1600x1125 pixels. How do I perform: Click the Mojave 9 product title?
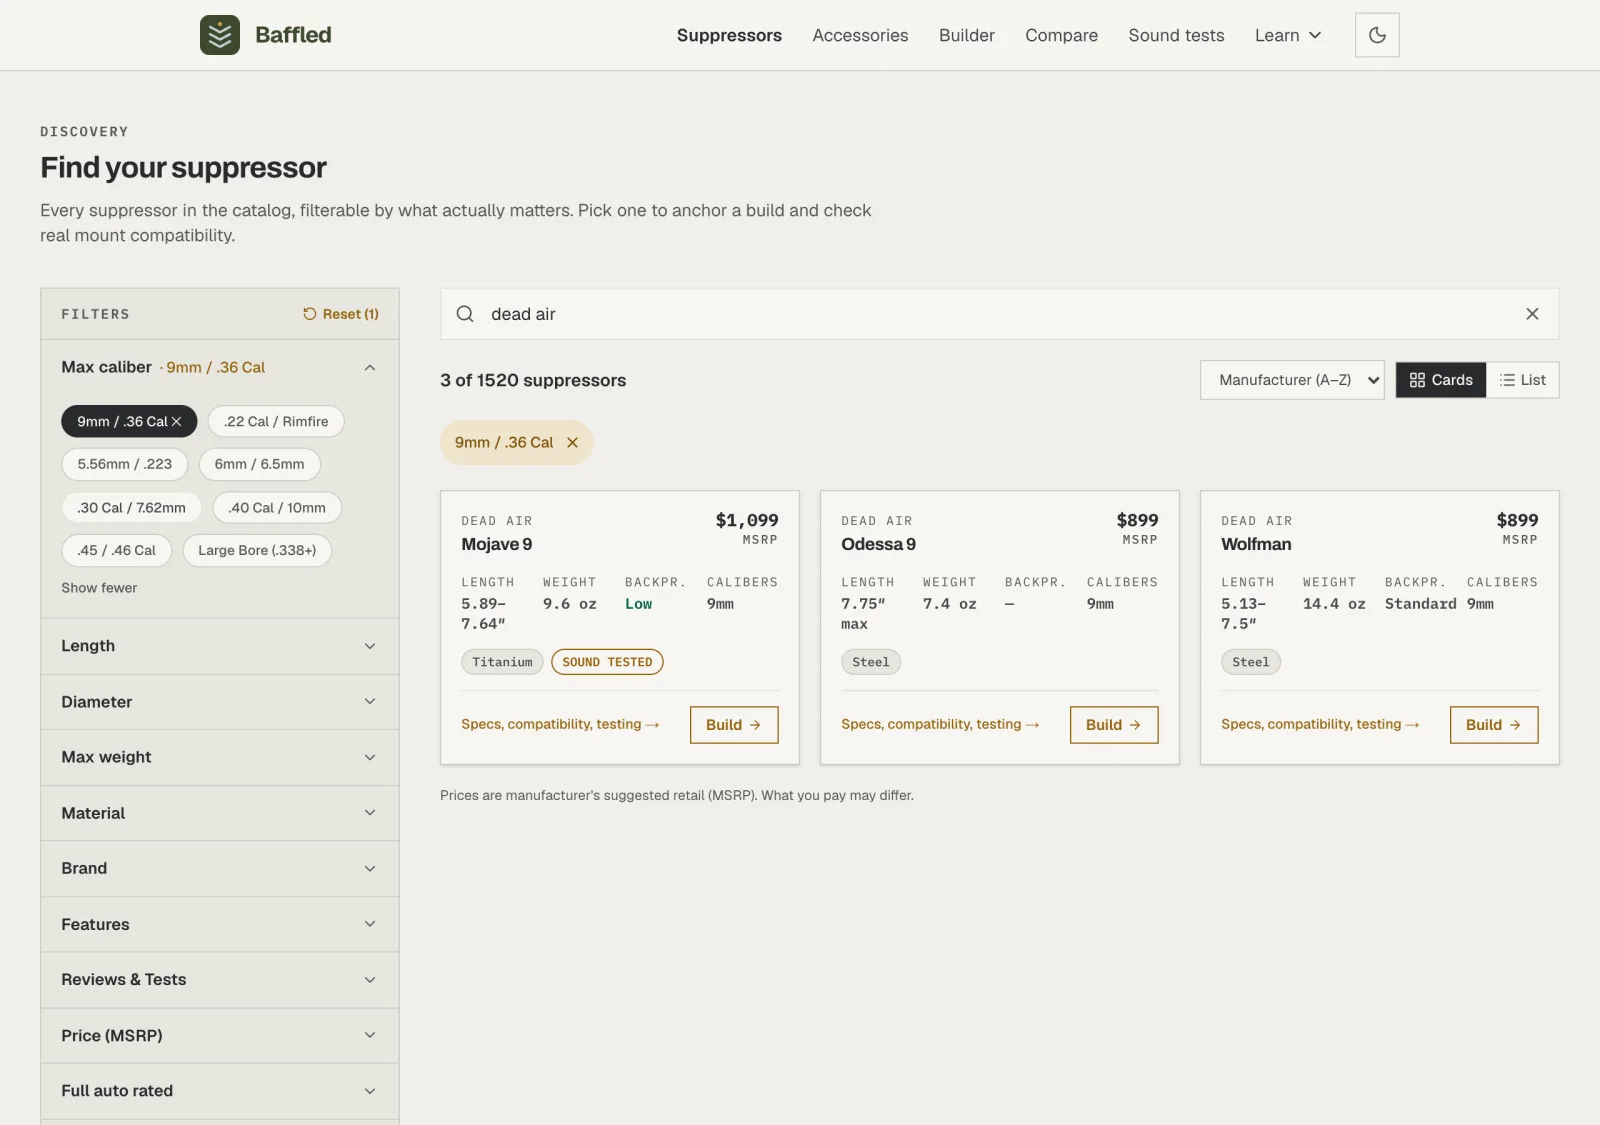[x=497, y=545]
